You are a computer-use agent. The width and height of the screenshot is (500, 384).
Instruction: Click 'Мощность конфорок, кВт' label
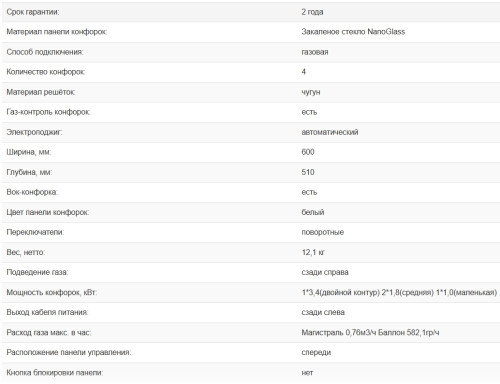pyautogui.click(x=52, y=292)
